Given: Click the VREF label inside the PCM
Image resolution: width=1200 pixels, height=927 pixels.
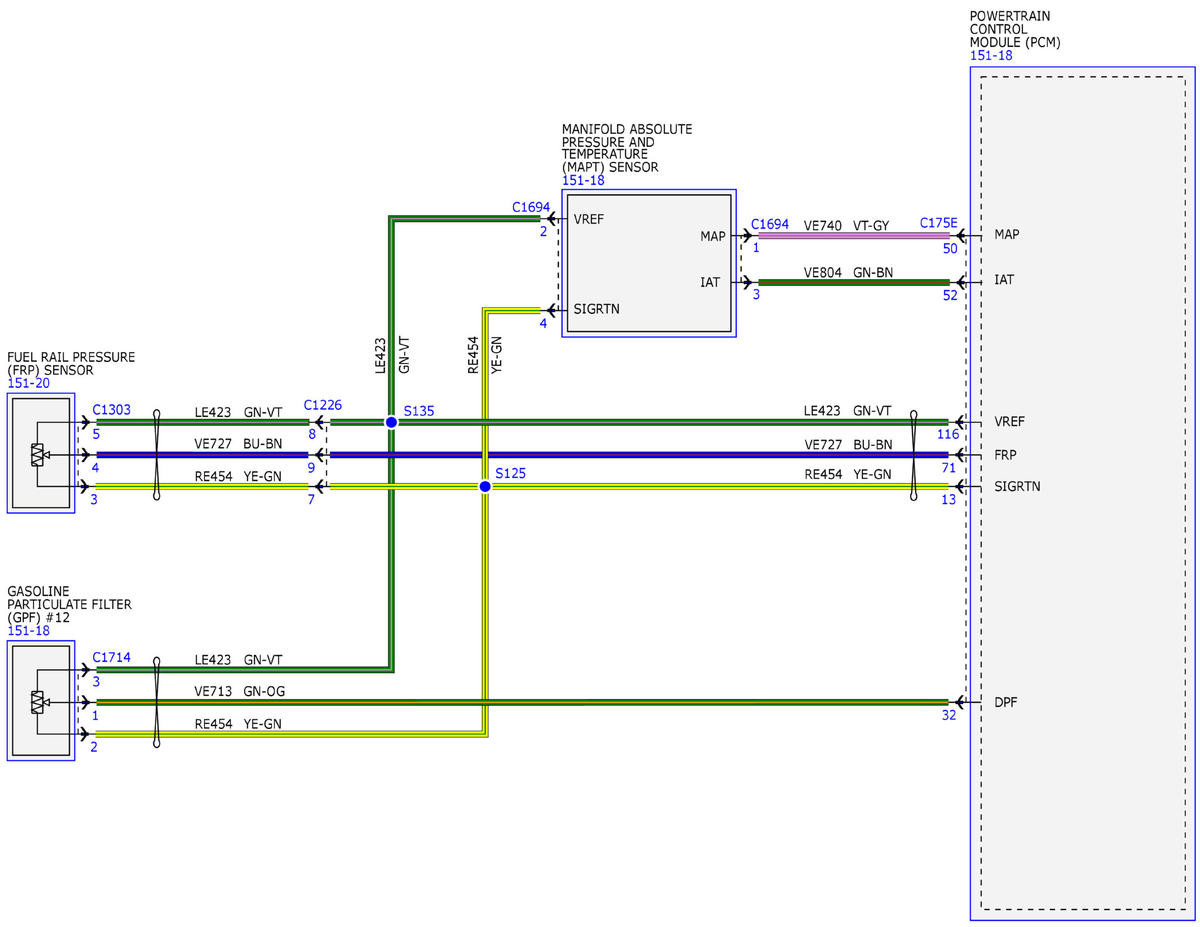Looking at the screenshot, I should point(1011,422).
